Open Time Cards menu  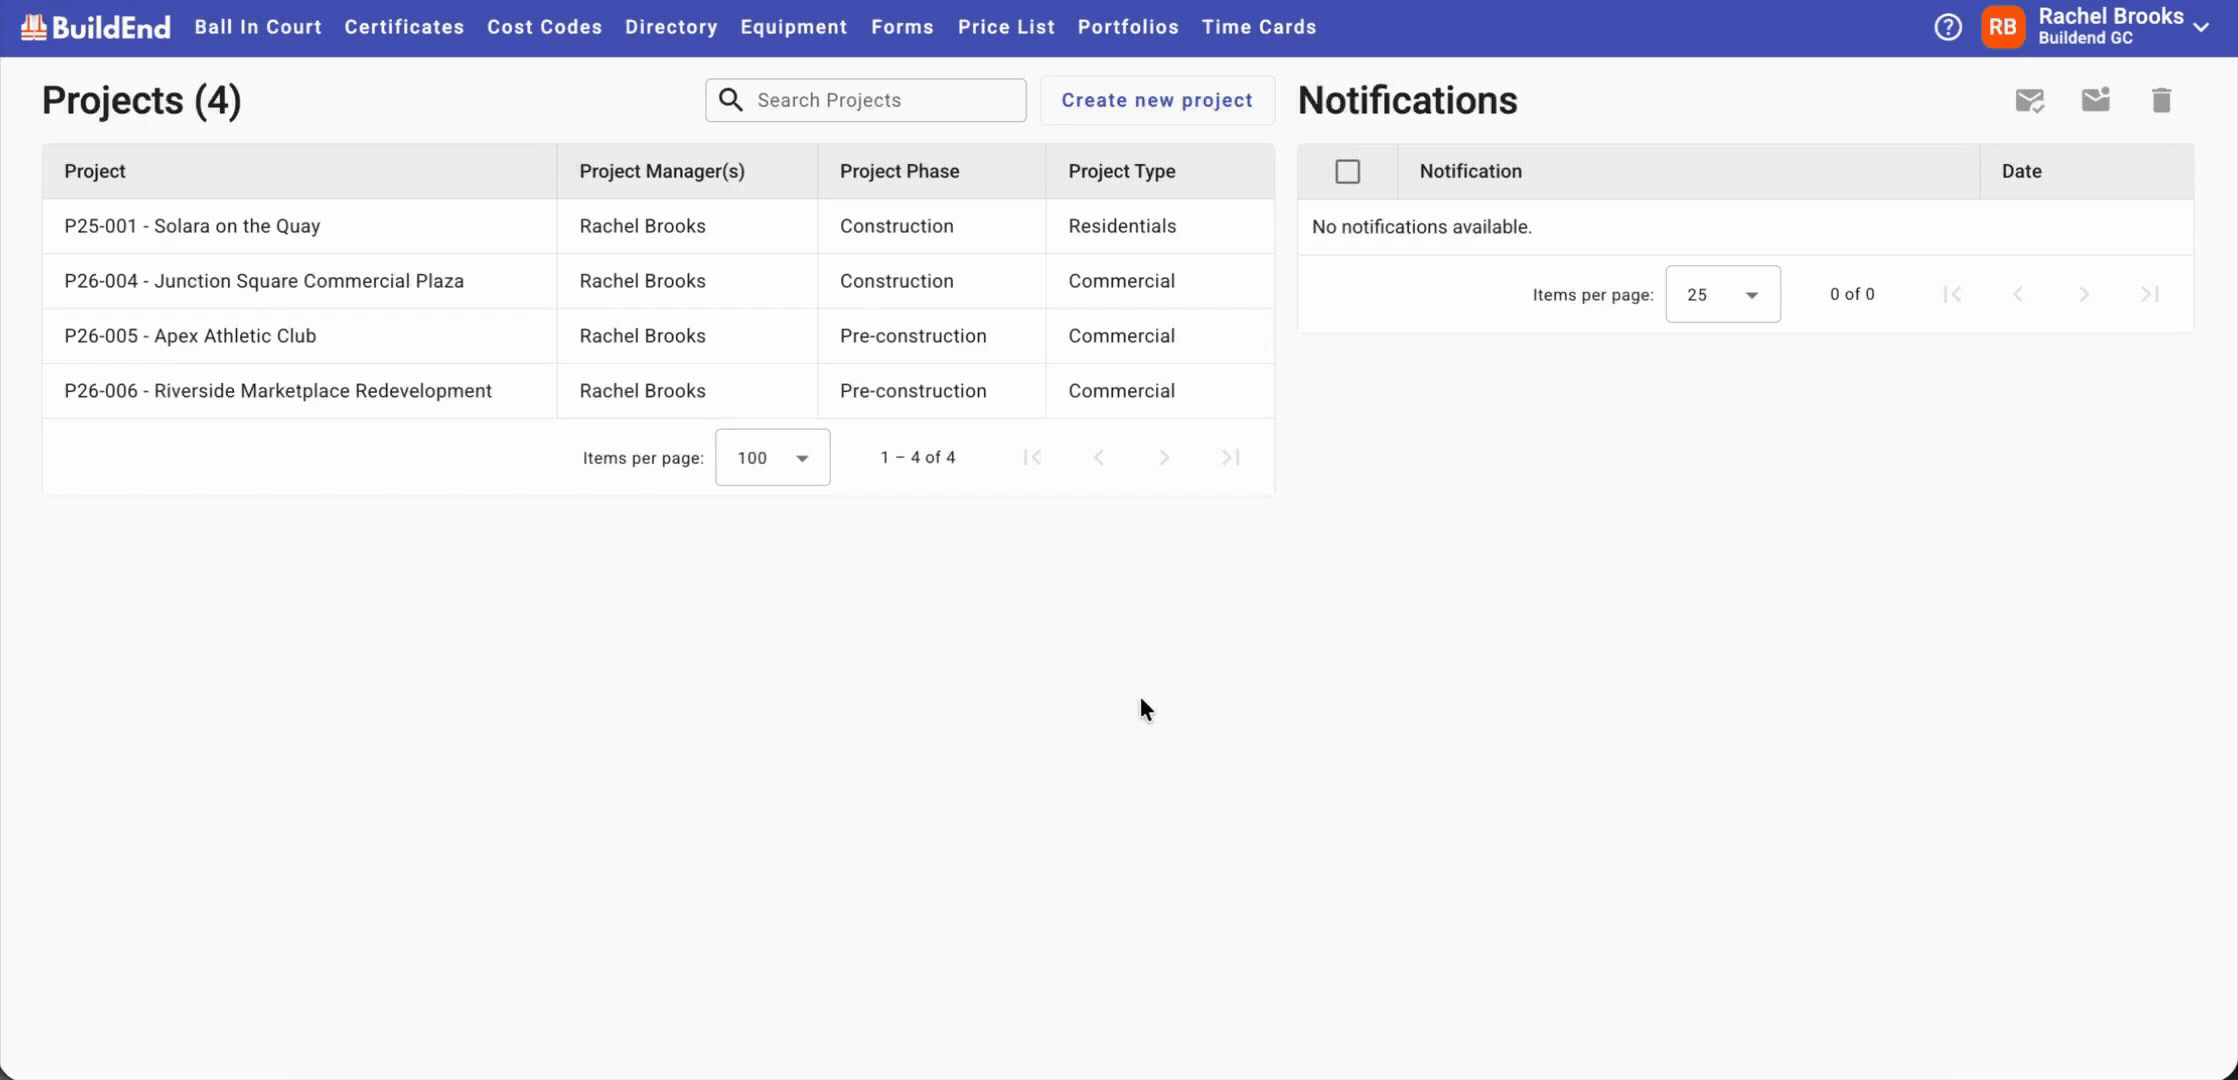[x=1259, y=27]
